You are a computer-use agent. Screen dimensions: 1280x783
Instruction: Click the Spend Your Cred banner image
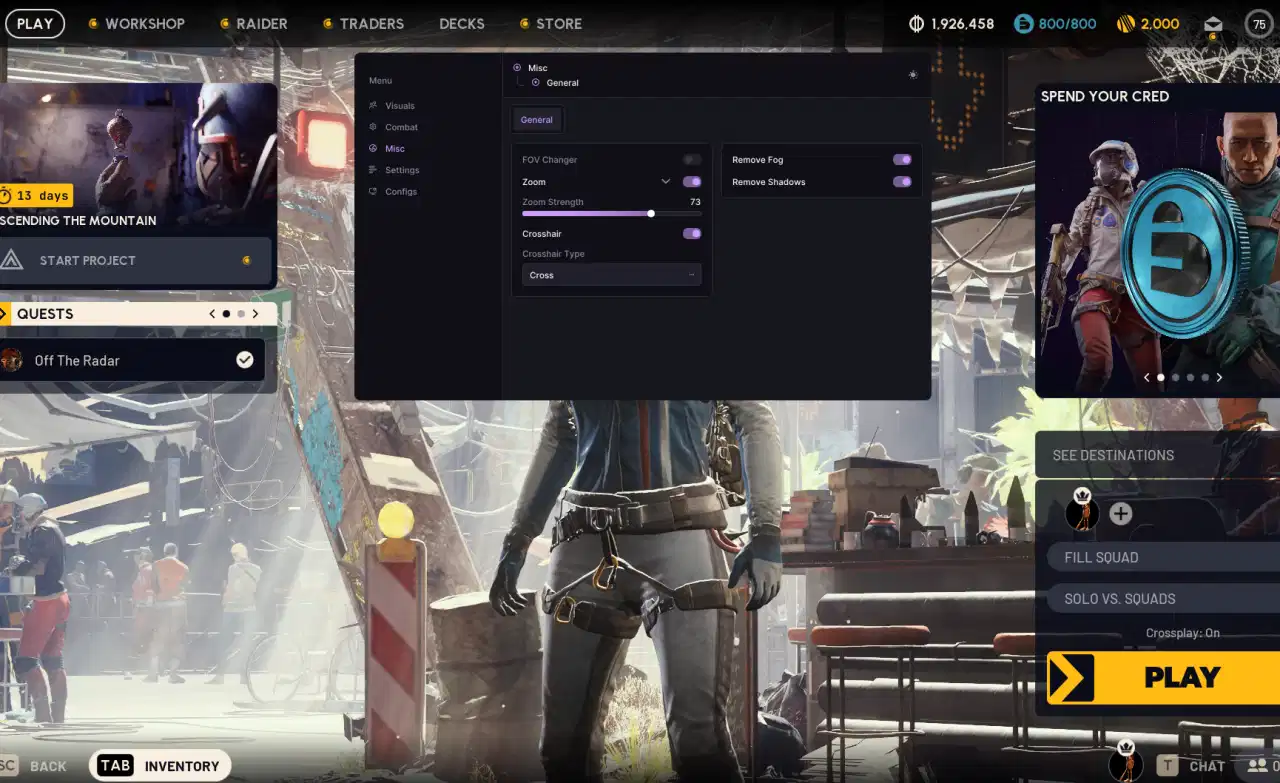(1158, 240)
